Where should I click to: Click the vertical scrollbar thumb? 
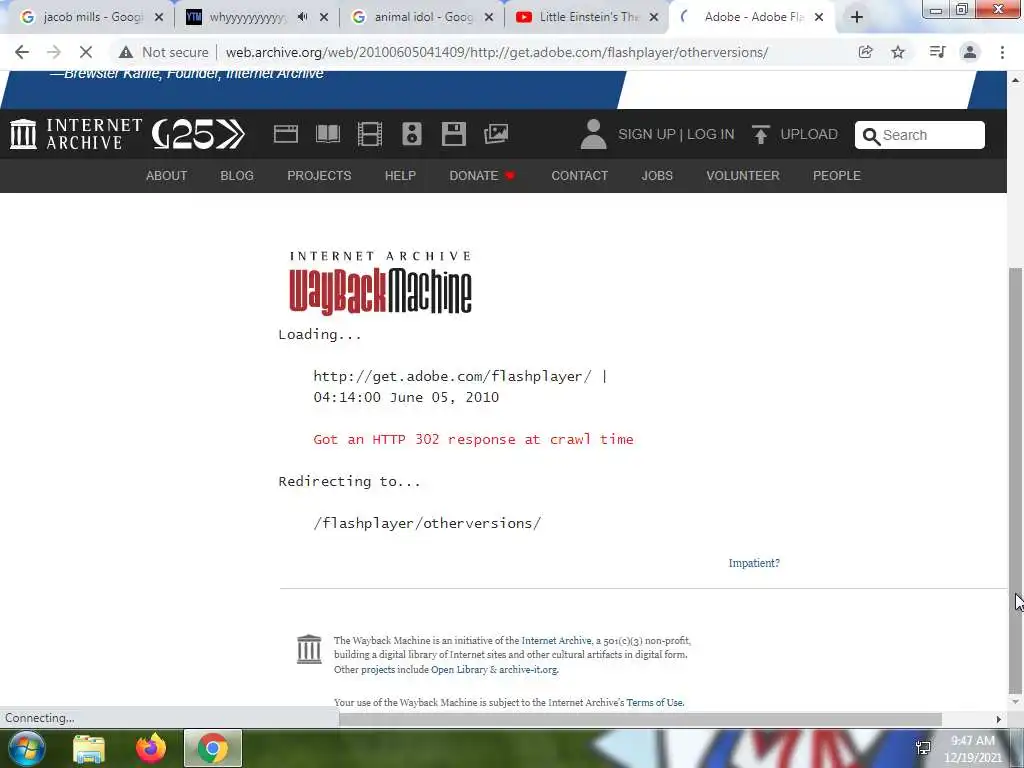click(1016, 480)
